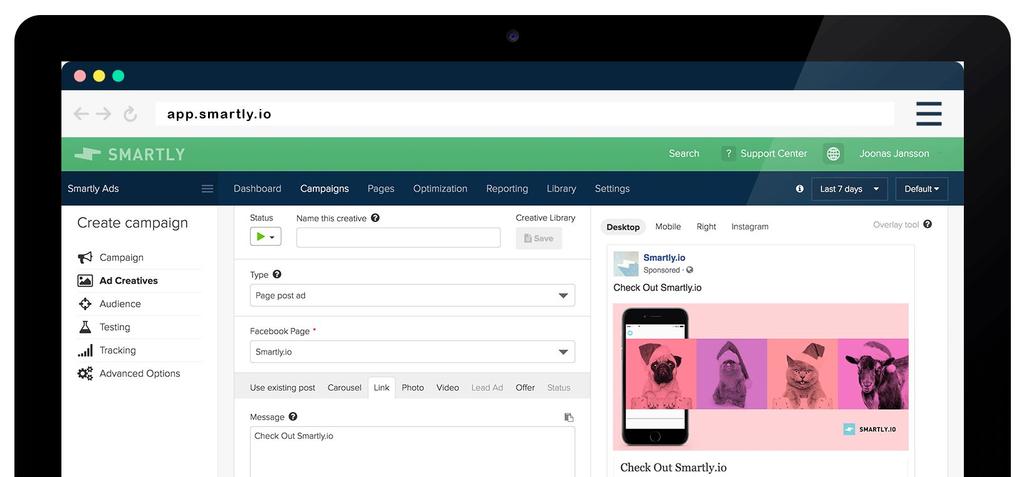Click the Audience crosshair icon
The width and height of the screenshot is (1024, 477).
pyautogui.click(x=85, y=304)
